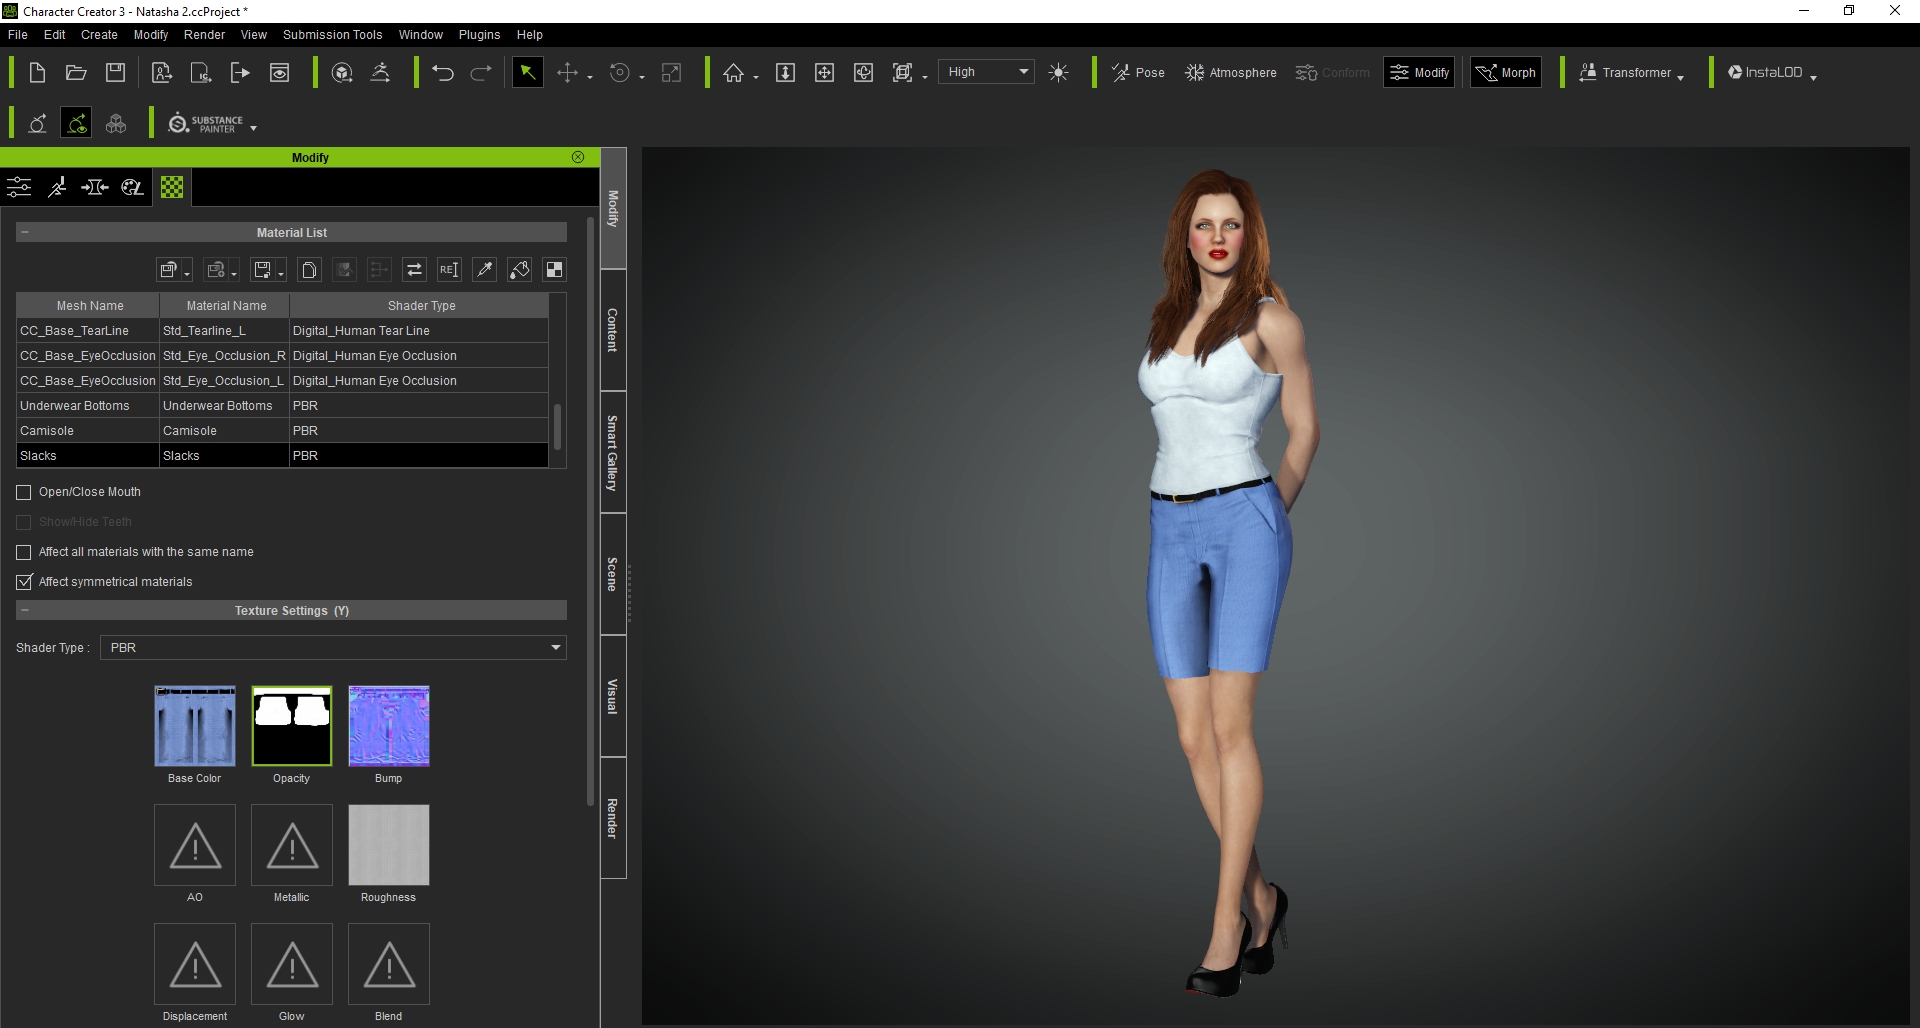Click the empty AO texture slot
The height and width of the screenshot is (1028, 1920).
195,845
